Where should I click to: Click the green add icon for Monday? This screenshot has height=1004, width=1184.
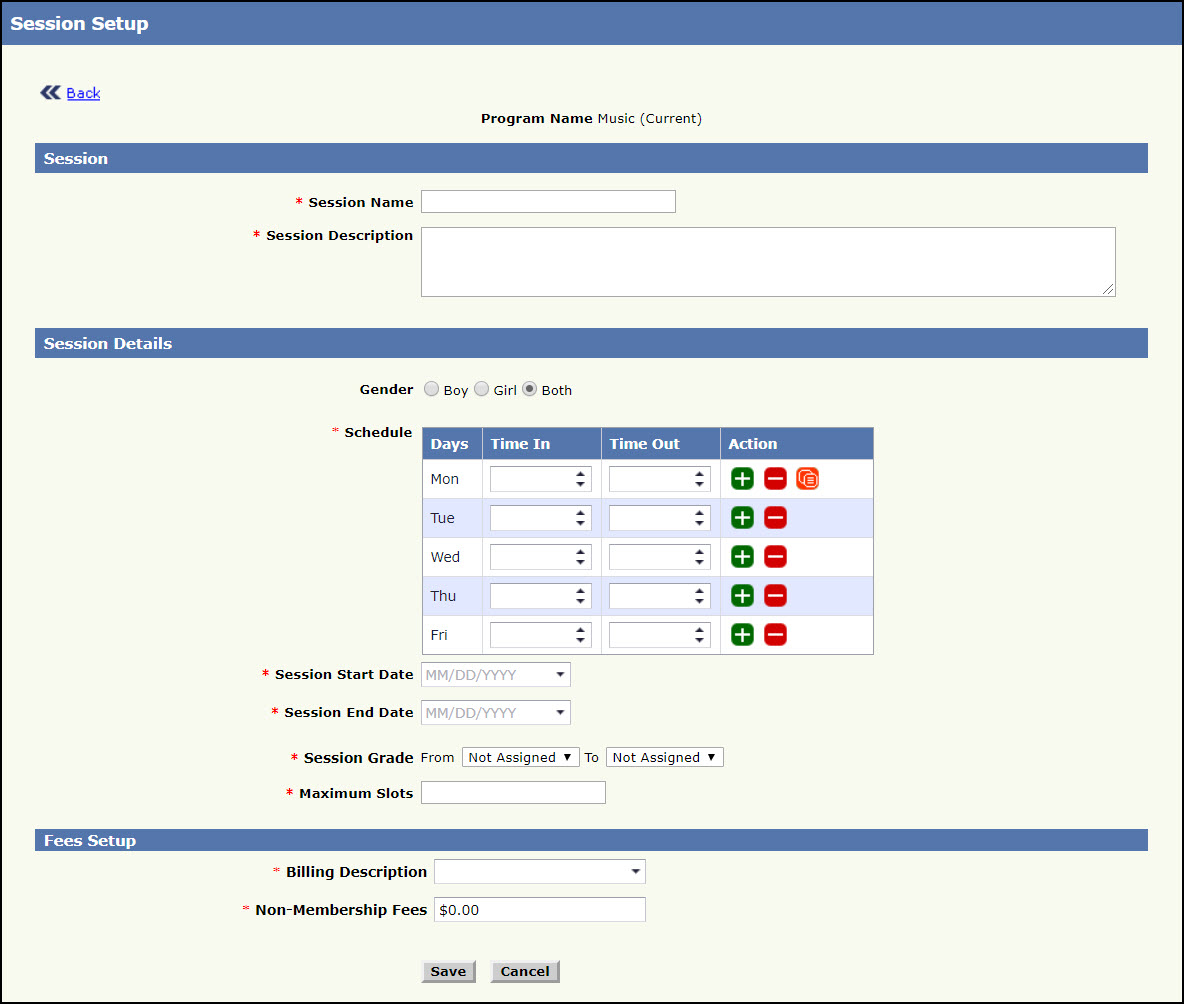coord(742,479)
